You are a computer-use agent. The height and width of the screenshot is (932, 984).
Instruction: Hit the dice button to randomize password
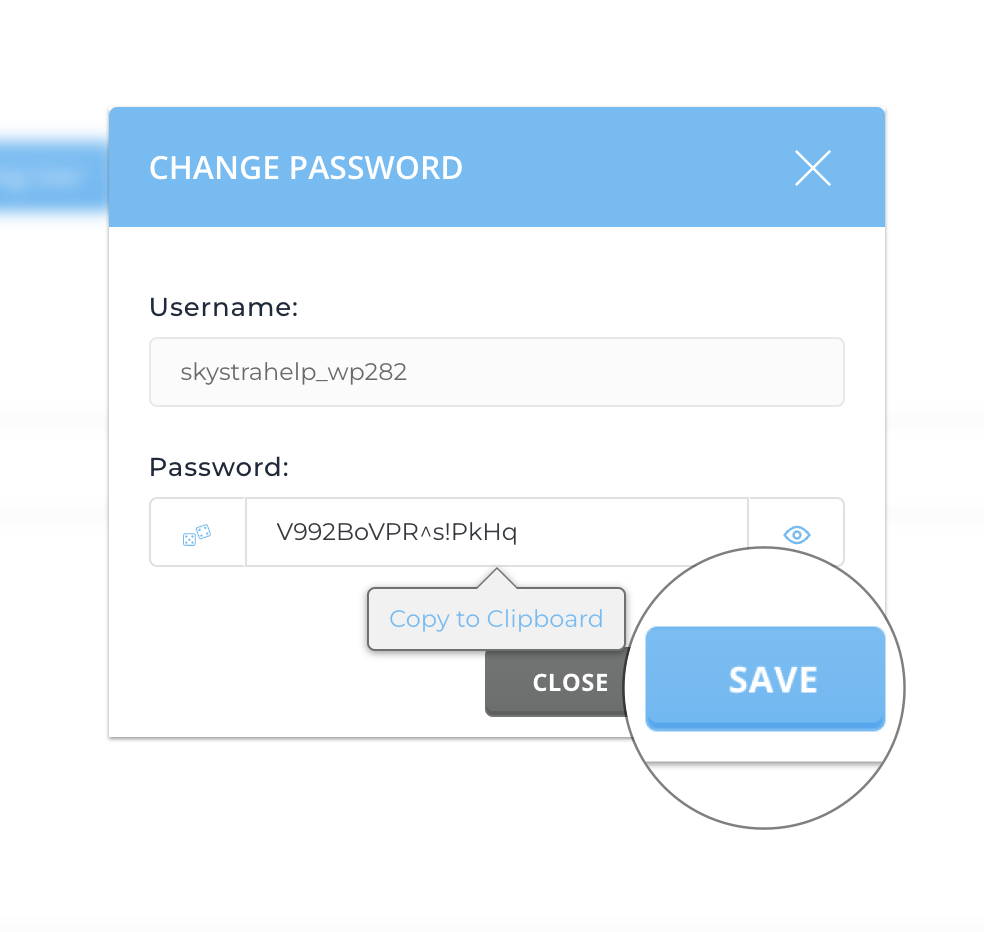(x=197, y=534)
